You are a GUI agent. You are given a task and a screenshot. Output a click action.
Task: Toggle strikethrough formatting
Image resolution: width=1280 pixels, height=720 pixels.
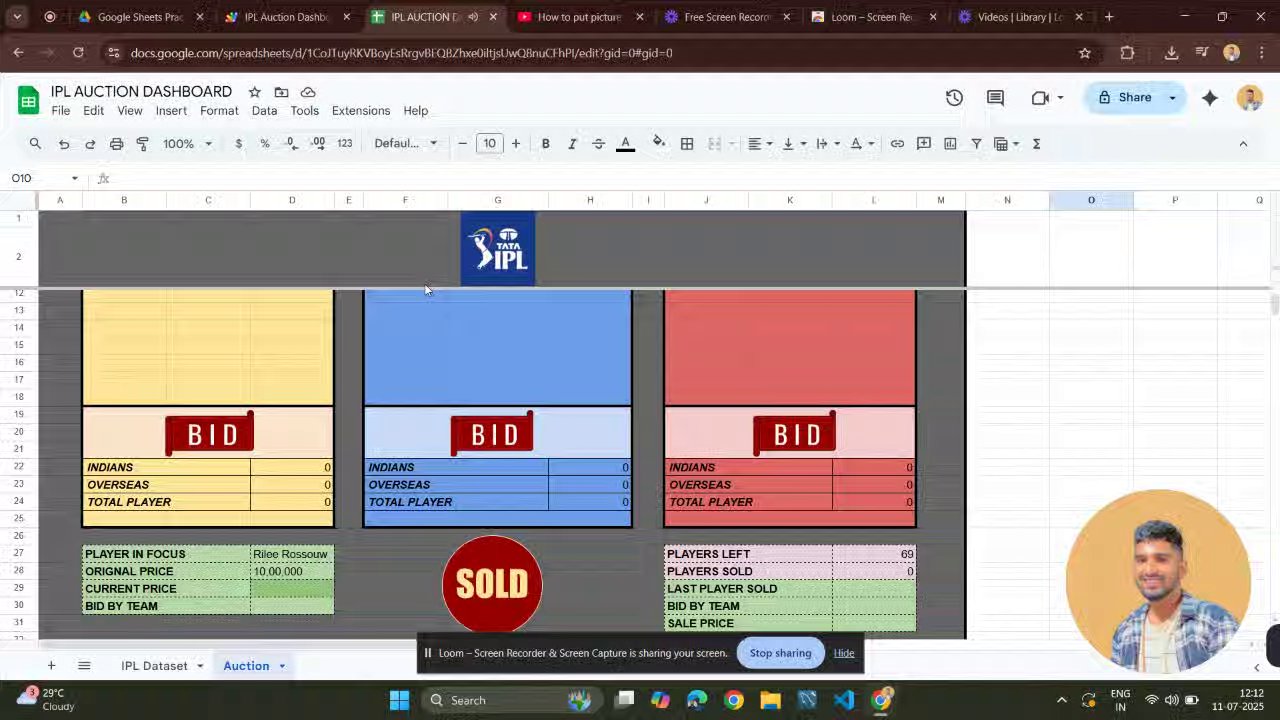coord(598,144)
